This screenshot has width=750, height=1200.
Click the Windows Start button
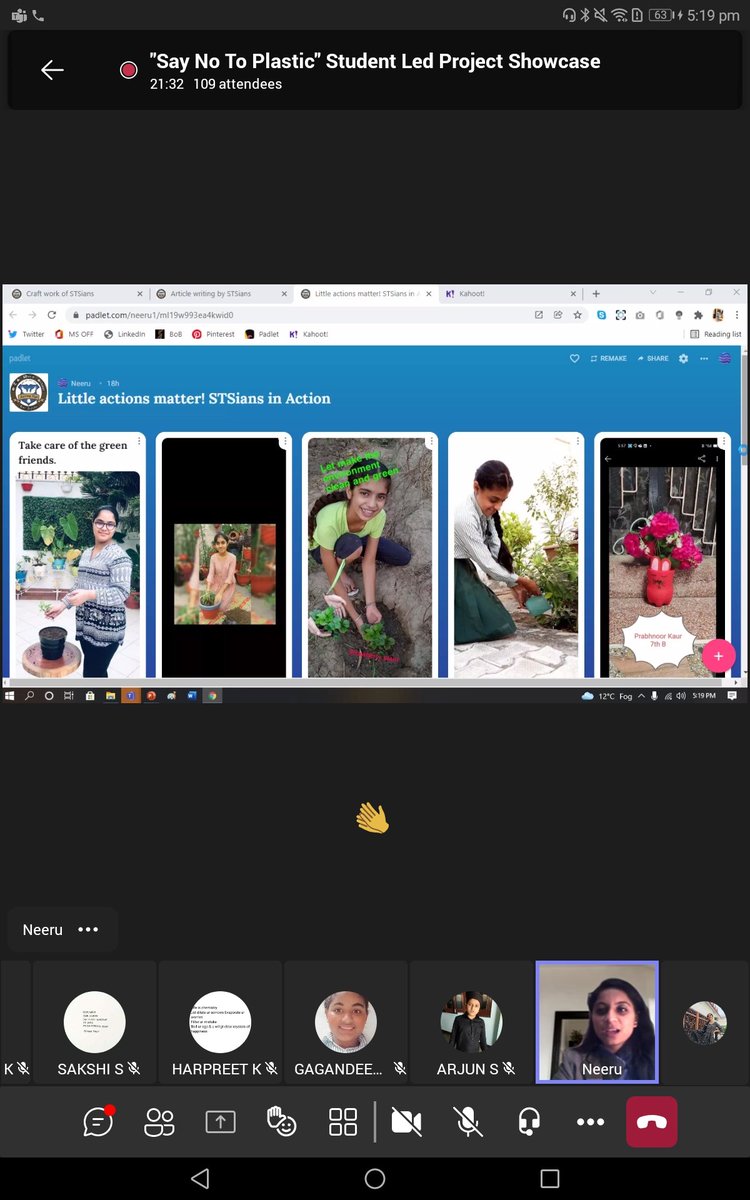[x=11, y=695]
